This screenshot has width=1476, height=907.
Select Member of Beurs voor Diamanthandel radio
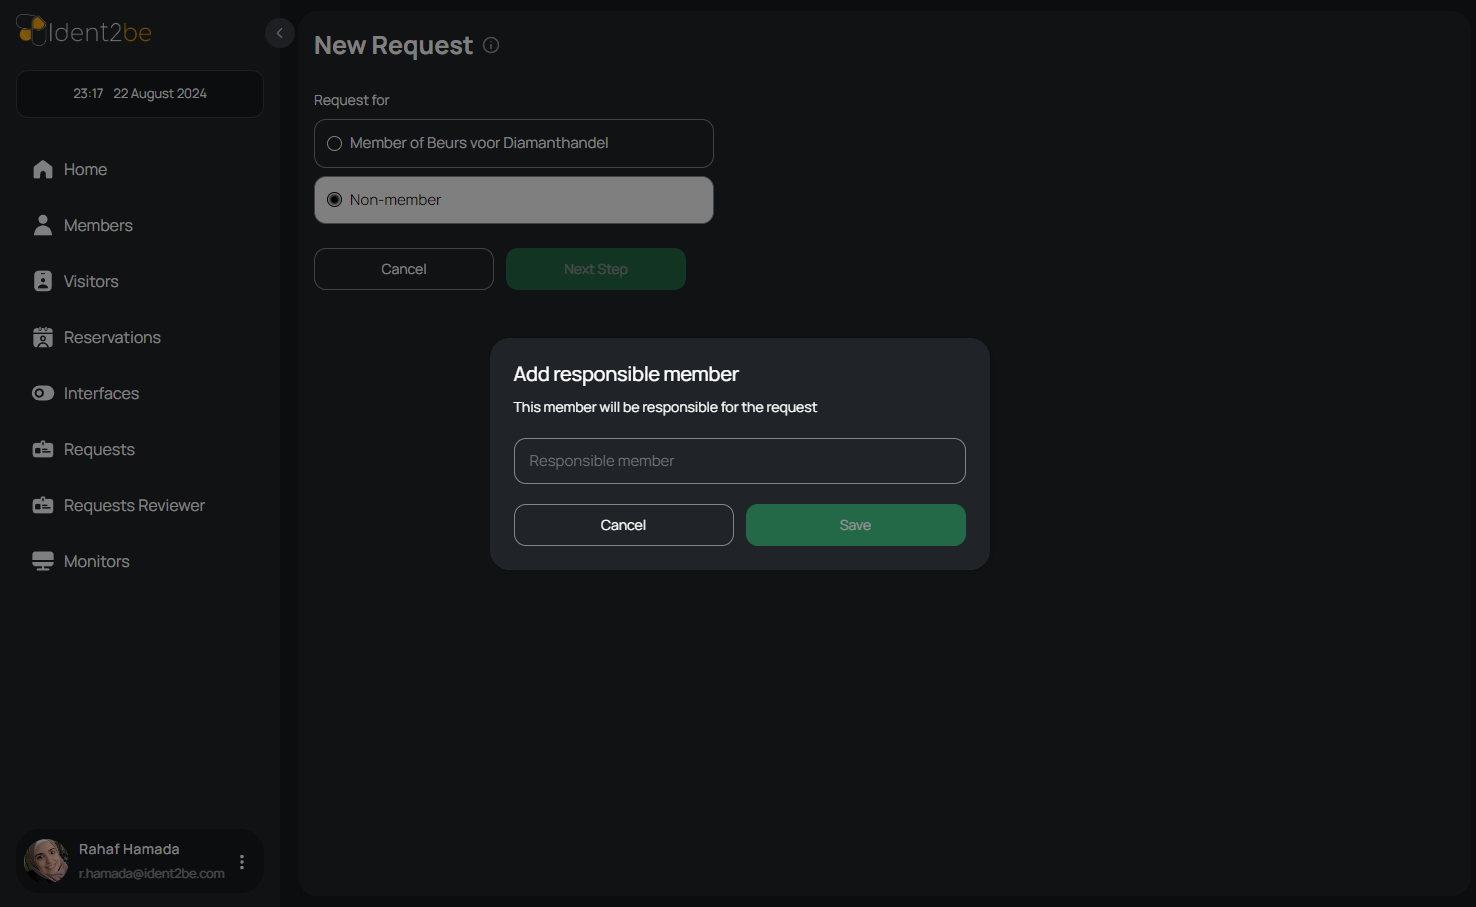(335, 144)
